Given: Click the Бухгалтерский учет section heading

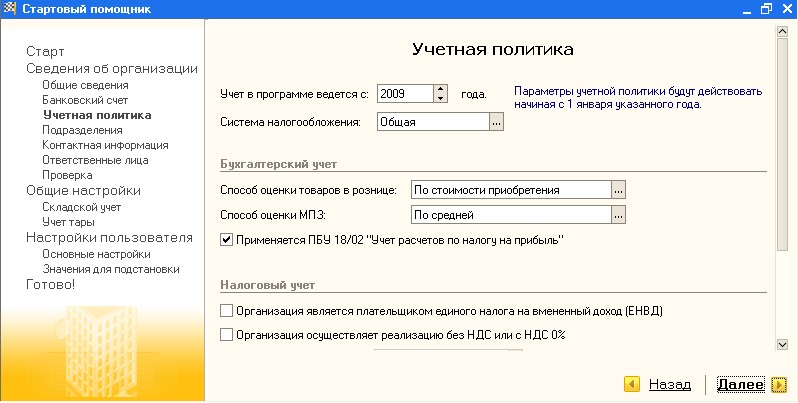Looking at the screenshot, I should pos(278,164).
